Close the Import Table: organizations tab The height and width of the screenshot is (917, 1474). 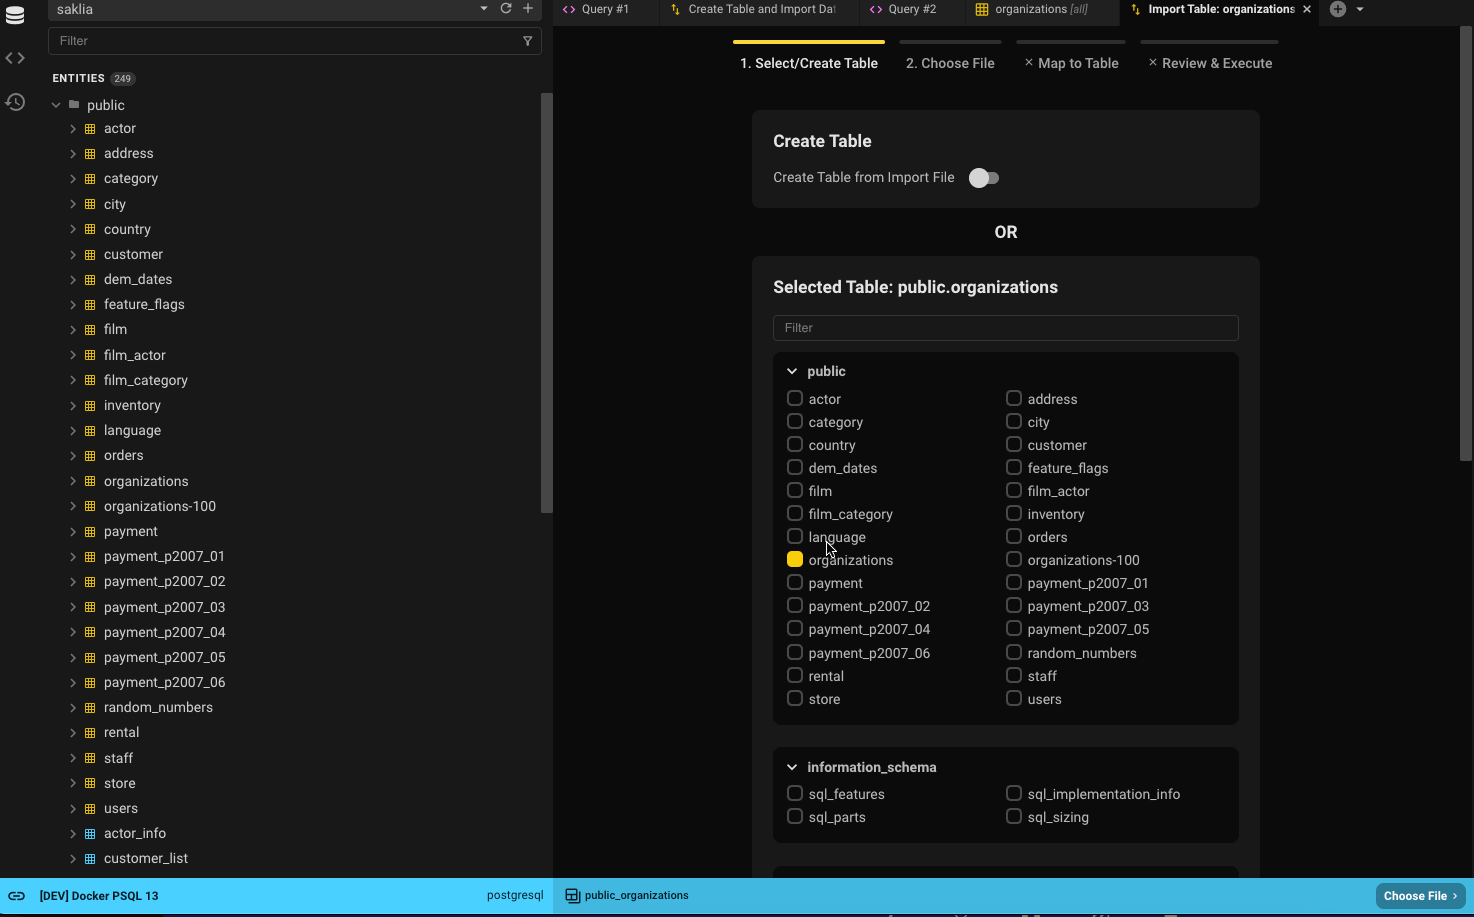1307,9
